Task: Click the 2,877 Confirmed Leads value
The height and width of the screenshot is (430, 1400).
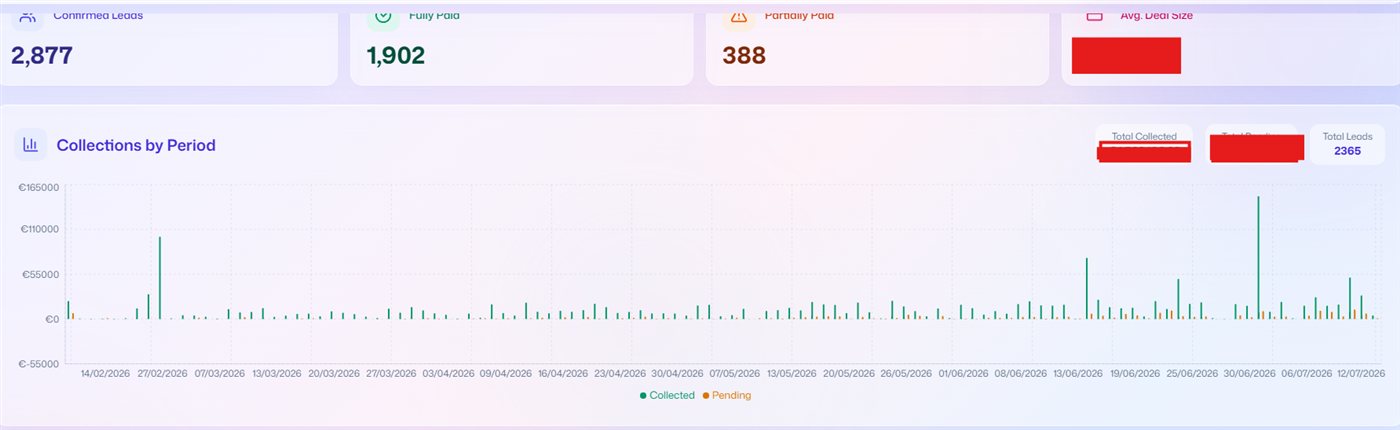Action: point(42,55)
